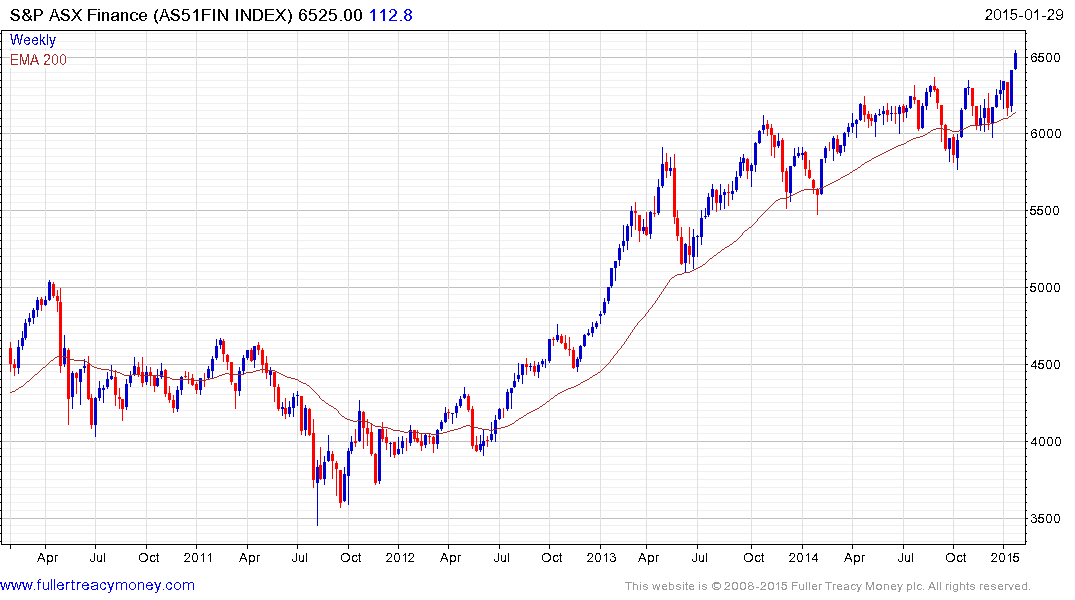Click the 2011 label on time axis
This screenshot has height=600, width=1075.
[x=198, y=557]
